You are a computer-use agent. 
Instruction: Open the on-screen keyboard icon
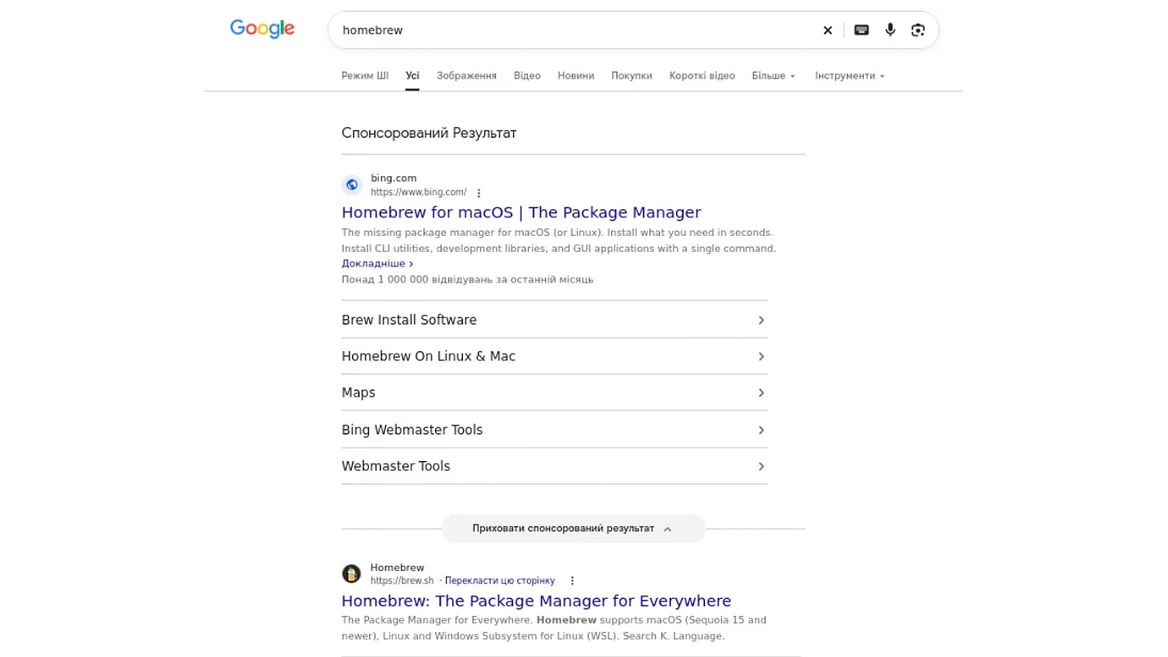coord(861,30)
